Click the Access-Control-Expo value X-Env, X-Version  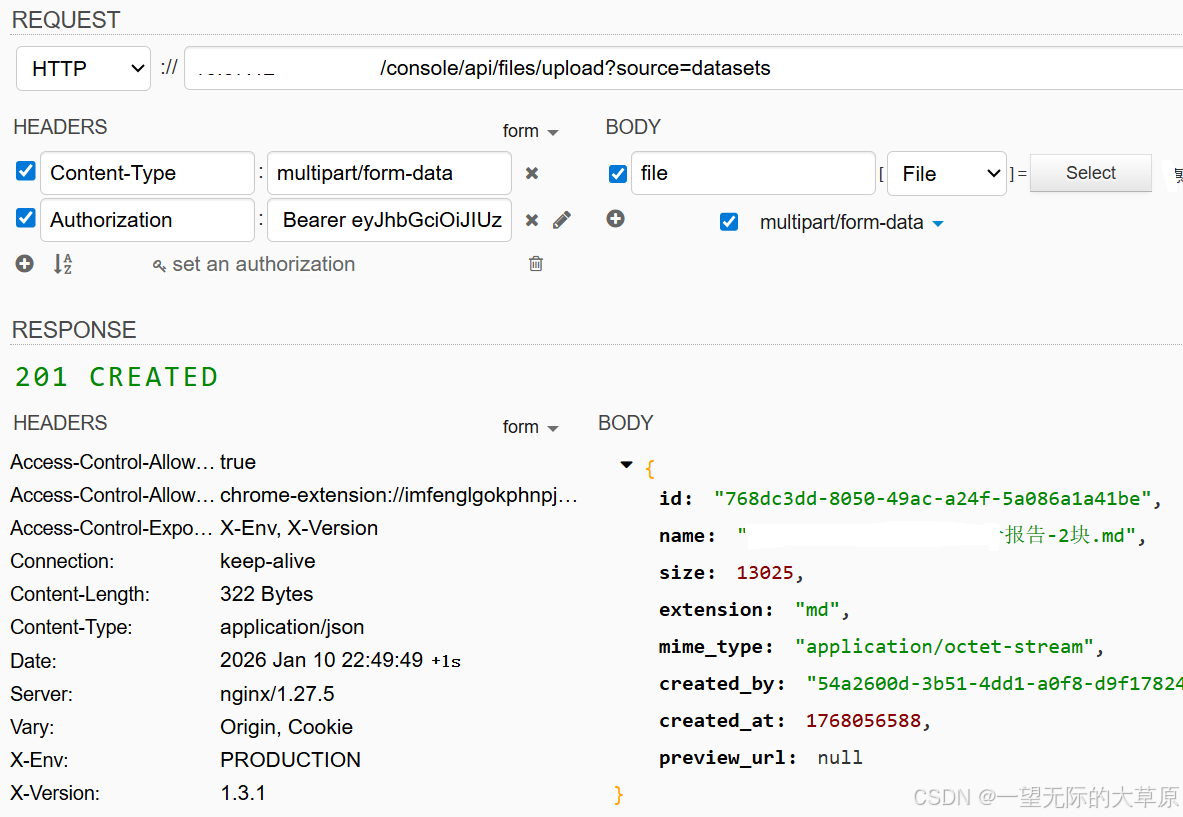point(299,527)
